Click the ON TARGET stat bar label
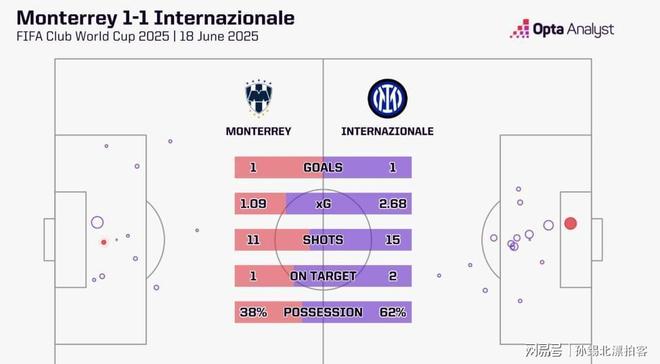Viewport: 660px width, 364px height. 323,276
